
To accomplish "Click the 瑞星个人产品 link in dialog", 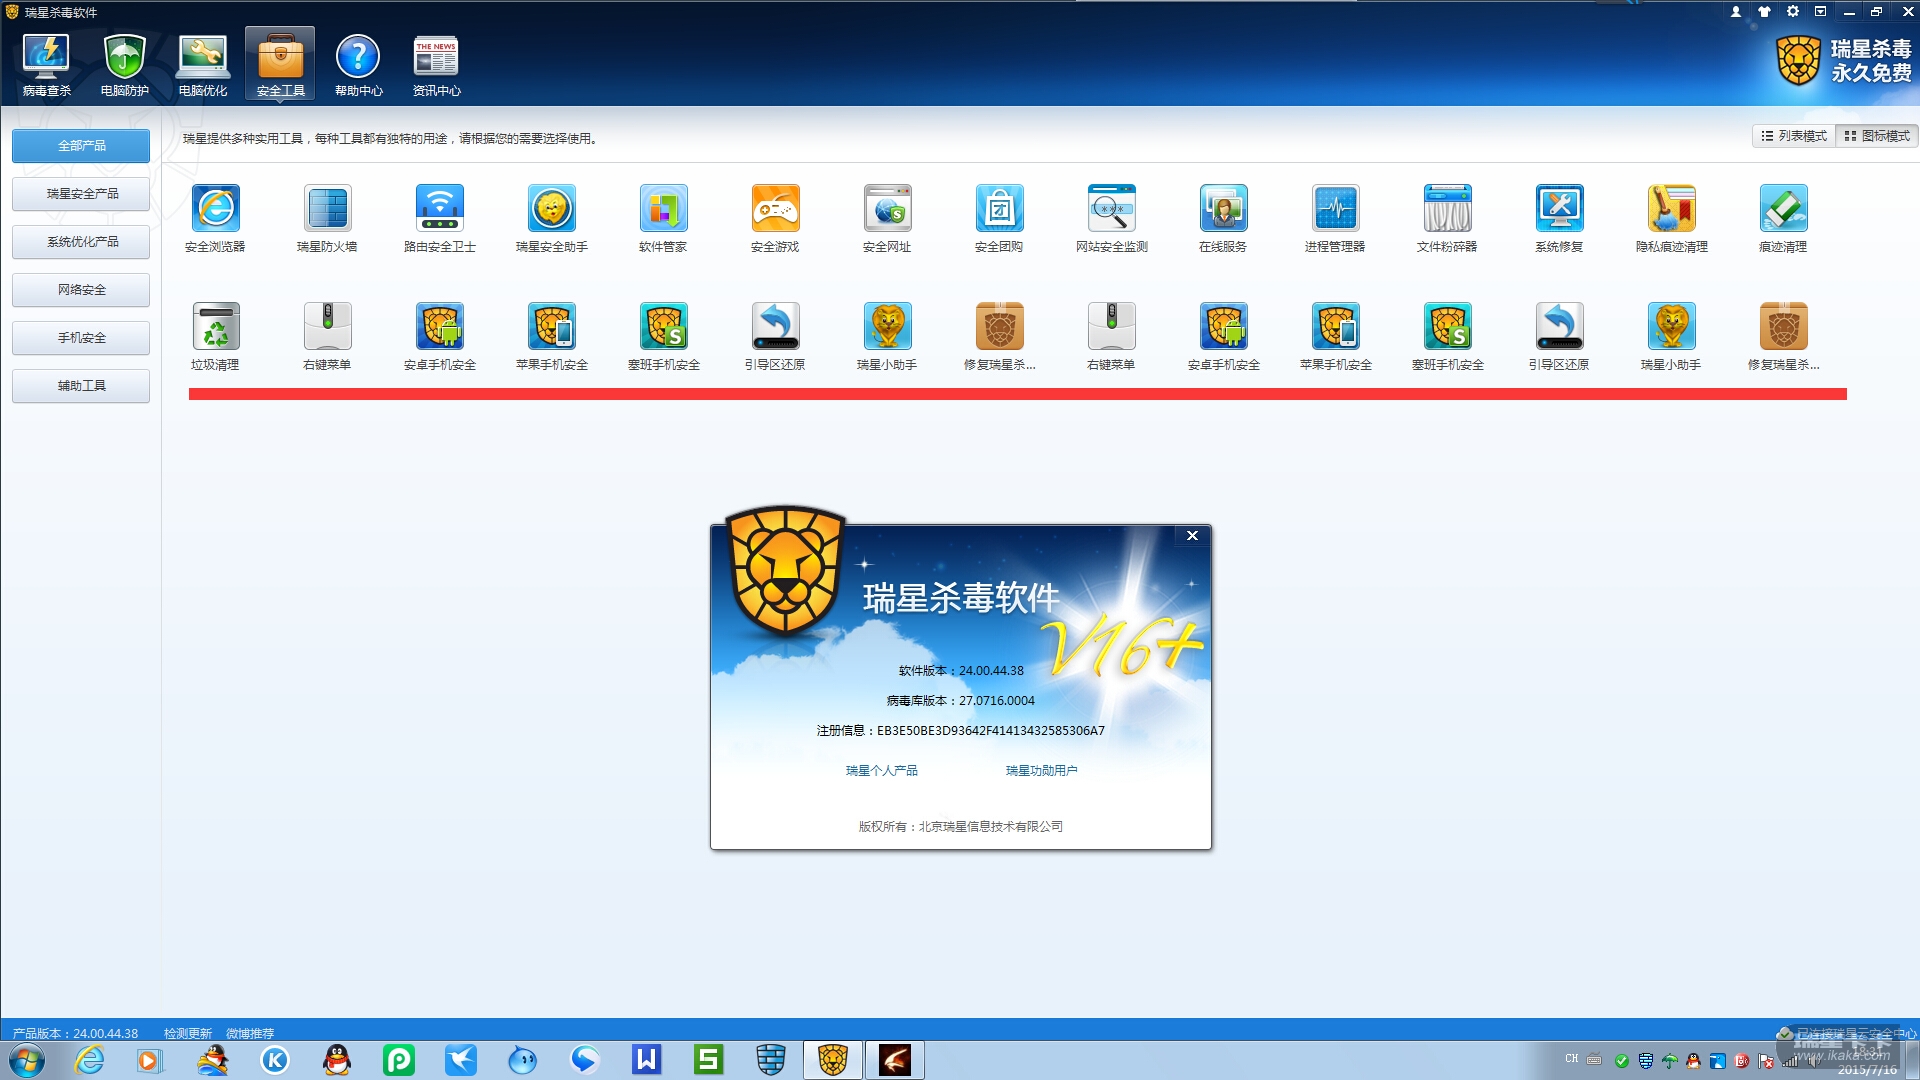I will pyautogui.click(x=881, y=771).
